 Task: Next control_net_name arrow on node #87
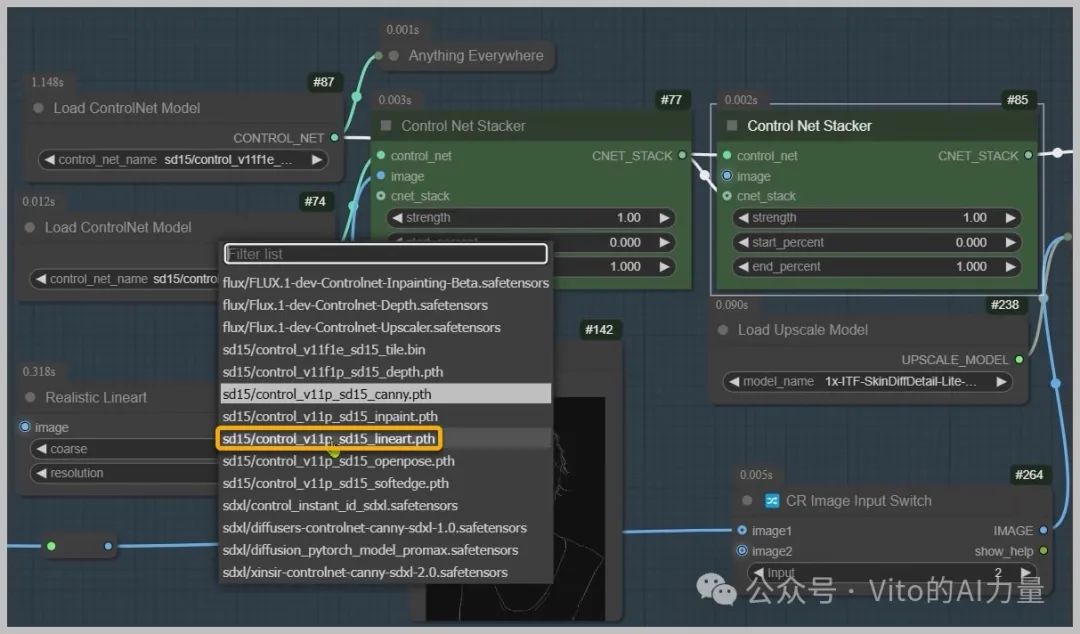317,159
